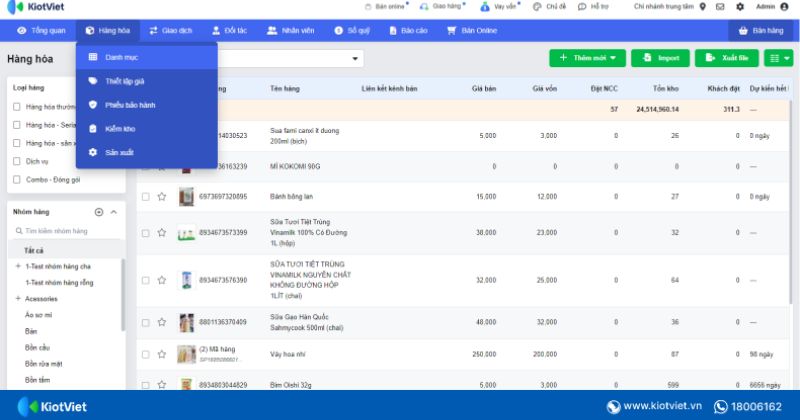This screenshot has height=420, width=800.
Task: Select the Áo sơ mi group
Action: pos(38,315)
